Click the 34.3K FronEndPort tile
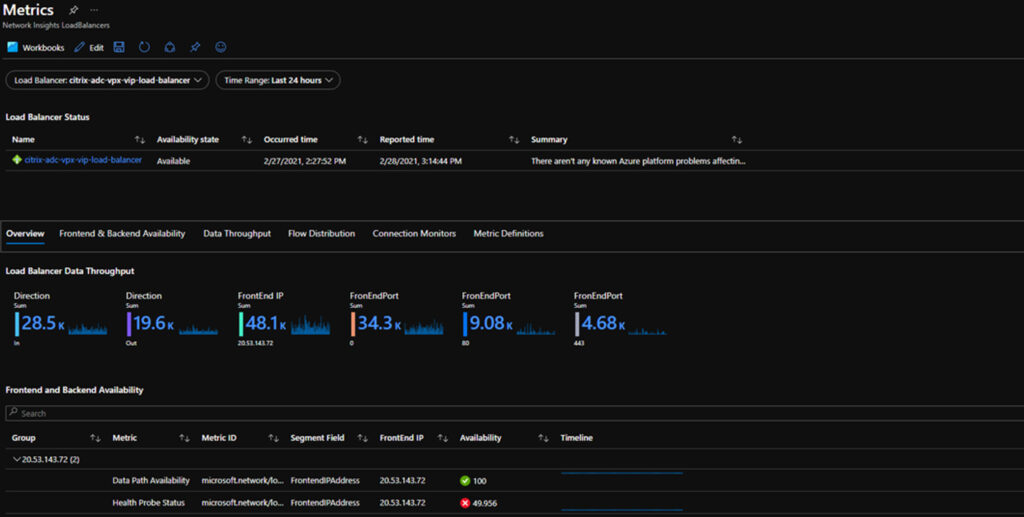Screen dimensions: 1024x517 click(x=397, y=319)
